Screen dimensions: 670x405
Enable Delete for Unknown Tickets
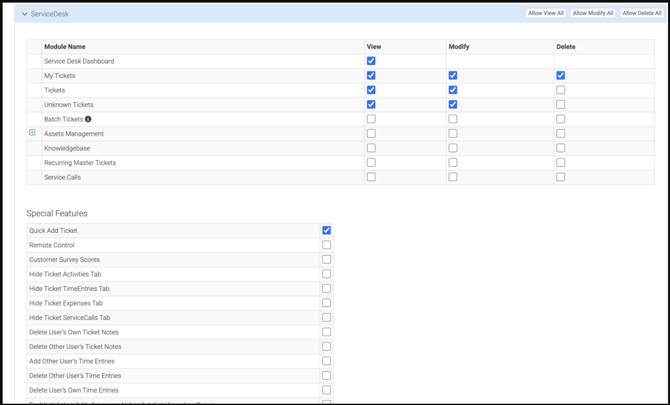pyautogui.click(x=561, y=105)
